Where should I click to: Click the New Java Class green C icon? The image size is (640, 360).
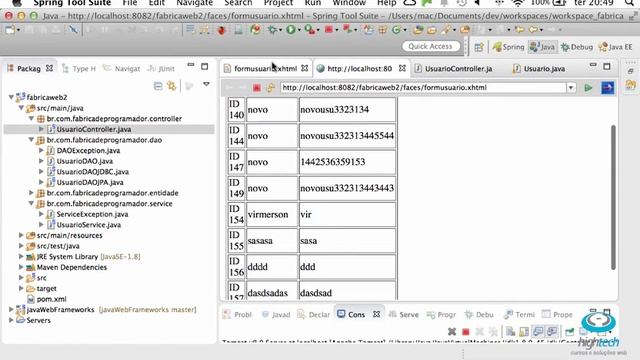396,30
